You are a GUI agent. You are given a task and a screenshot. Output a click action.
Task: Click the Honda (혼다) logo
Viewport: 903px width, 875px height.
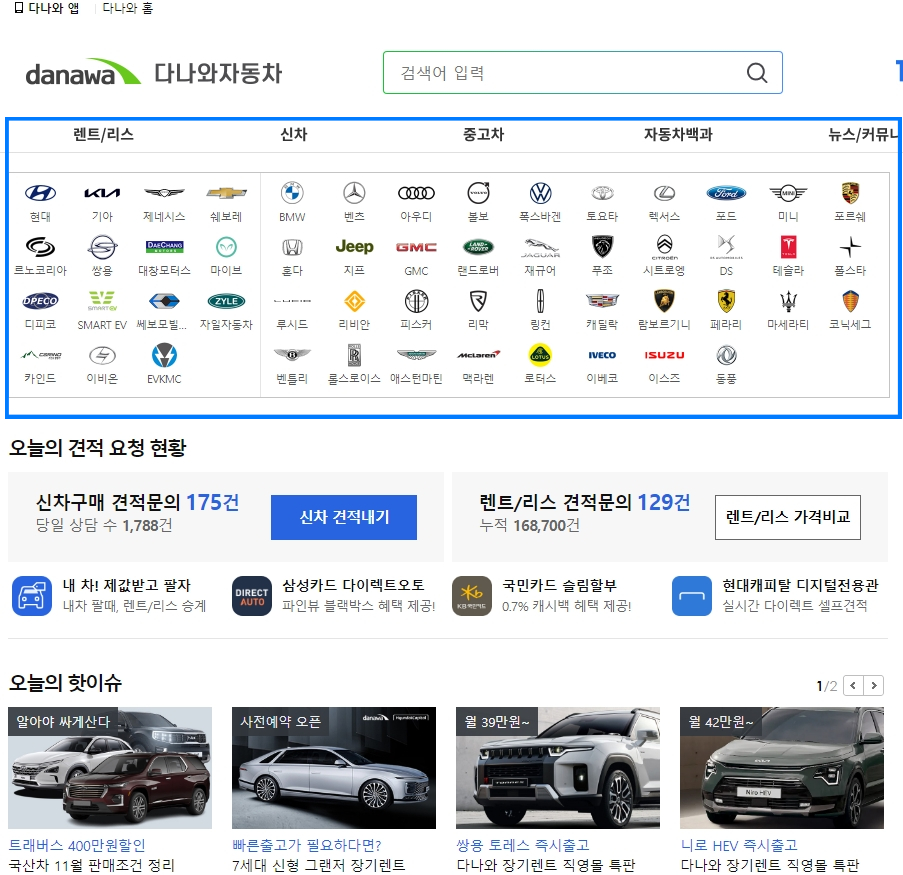coord(292,248)
